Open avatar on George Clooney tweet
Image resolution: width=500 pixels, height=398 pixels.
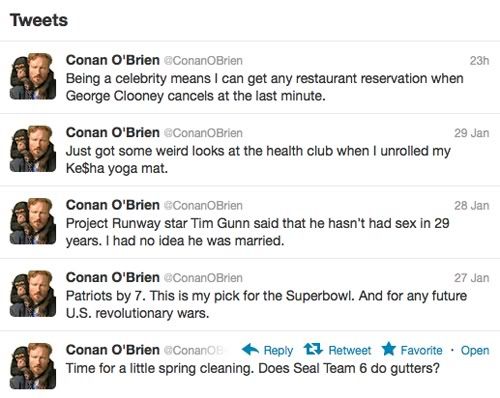(33, 76)
